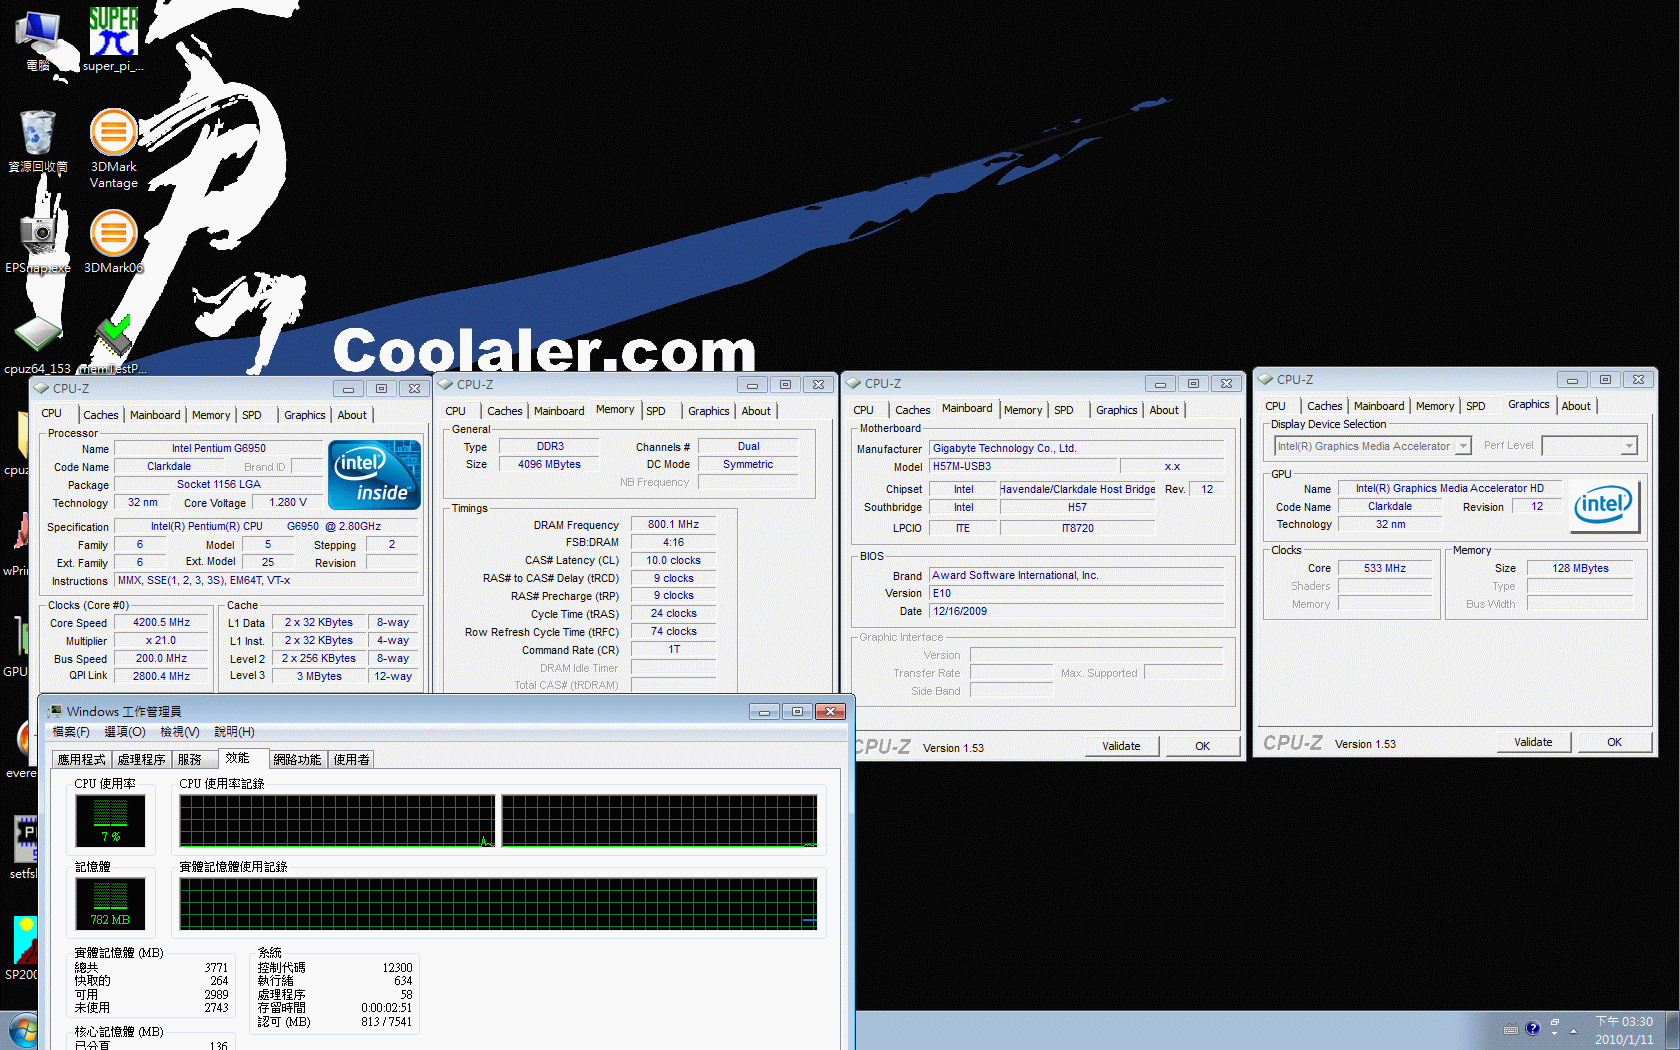Viewport: 1680px width, 1050px height.
Task: Switch to 應用程式 tab in Task Manager
Action: [81, 760]
